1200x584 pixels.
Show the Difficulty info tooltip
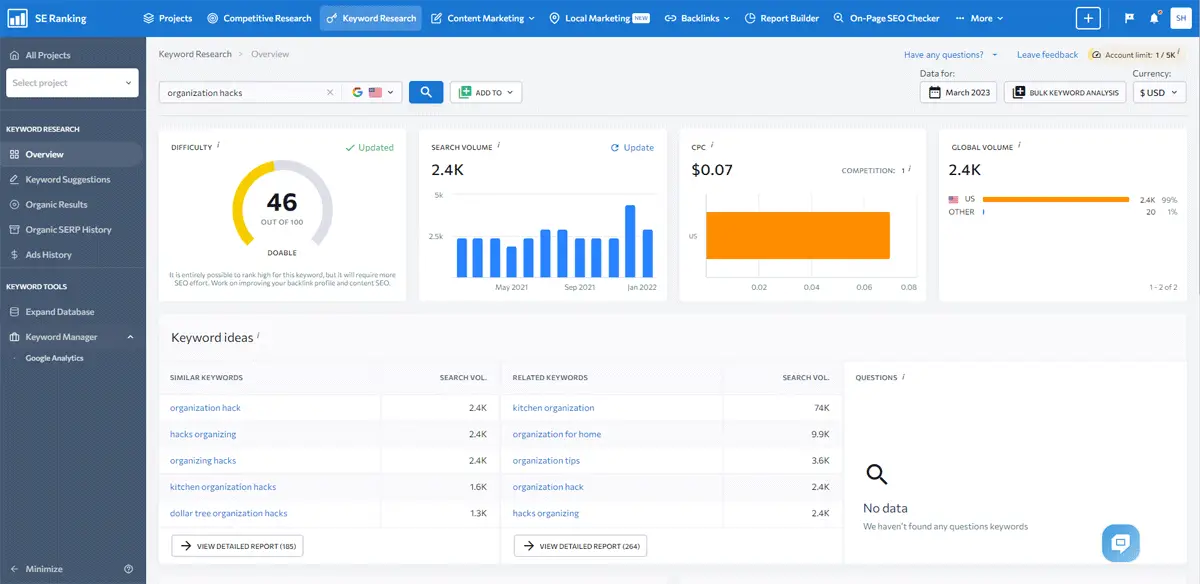(x=219, y=145)
